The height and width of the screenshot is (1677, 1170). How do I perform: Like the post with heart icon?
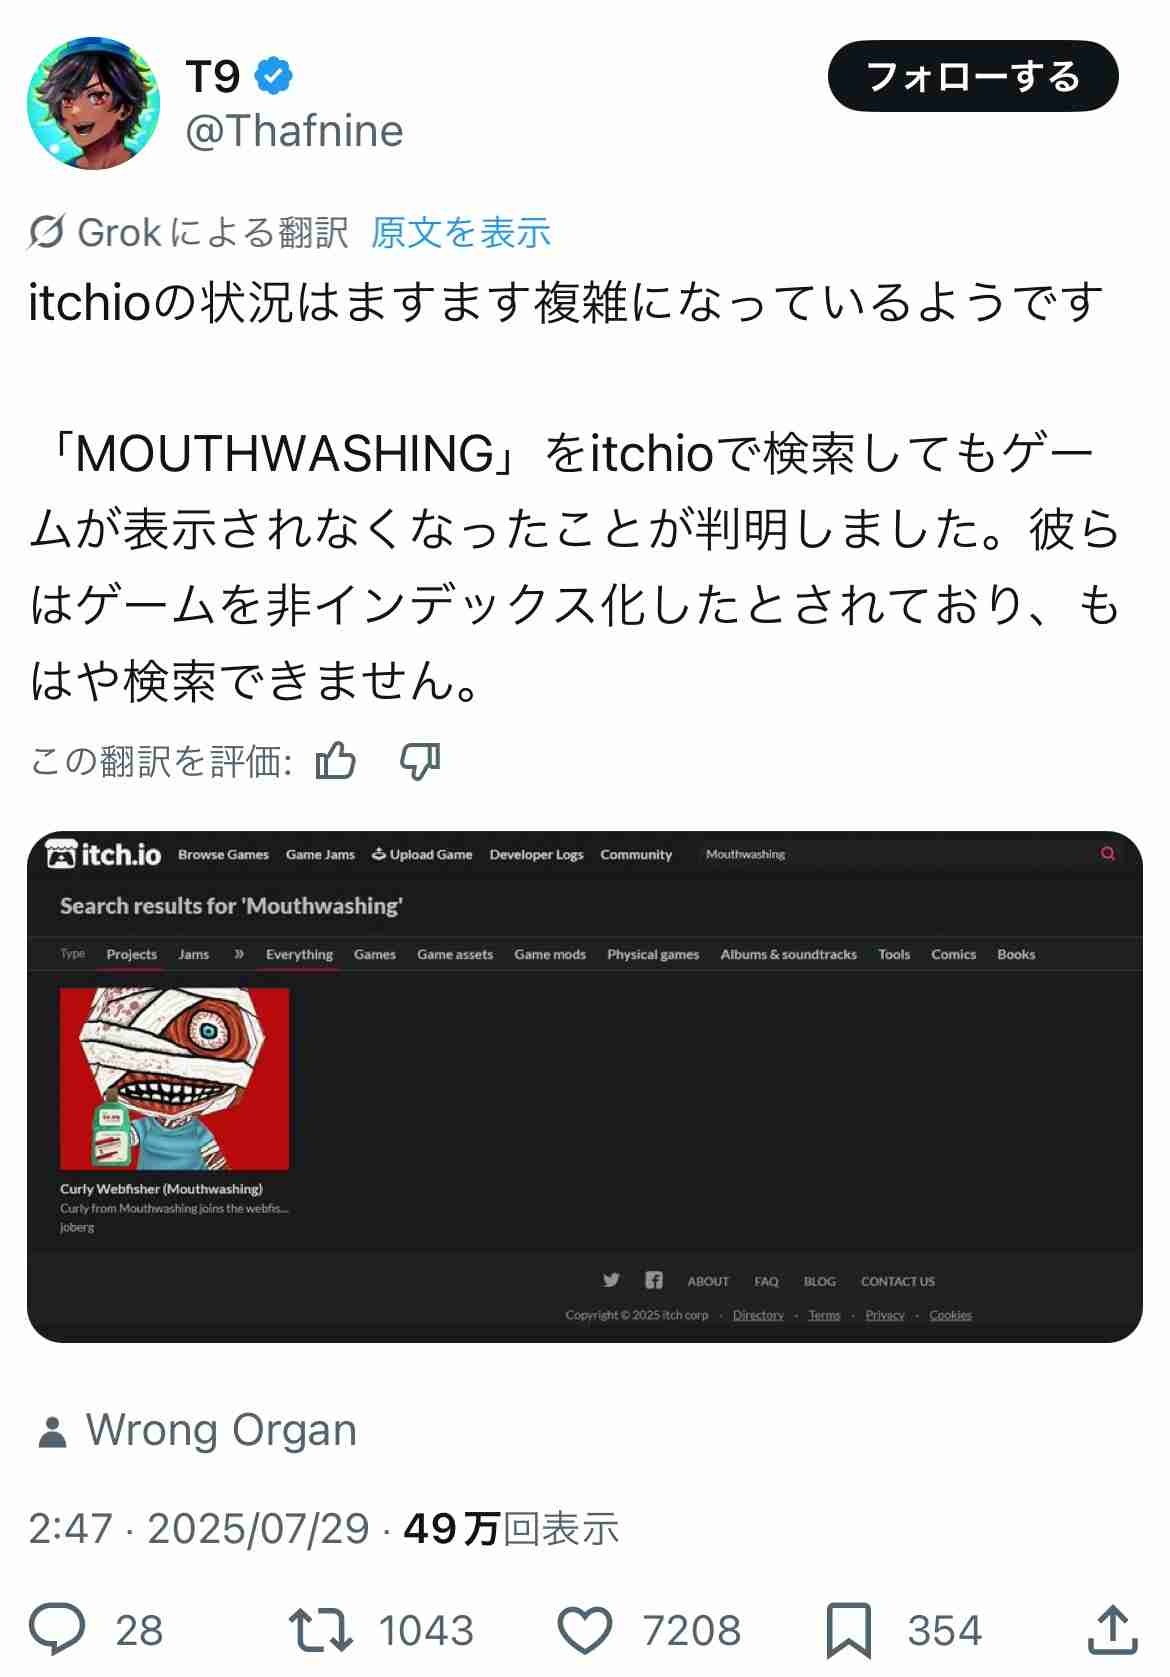(x=584, y=1630)
